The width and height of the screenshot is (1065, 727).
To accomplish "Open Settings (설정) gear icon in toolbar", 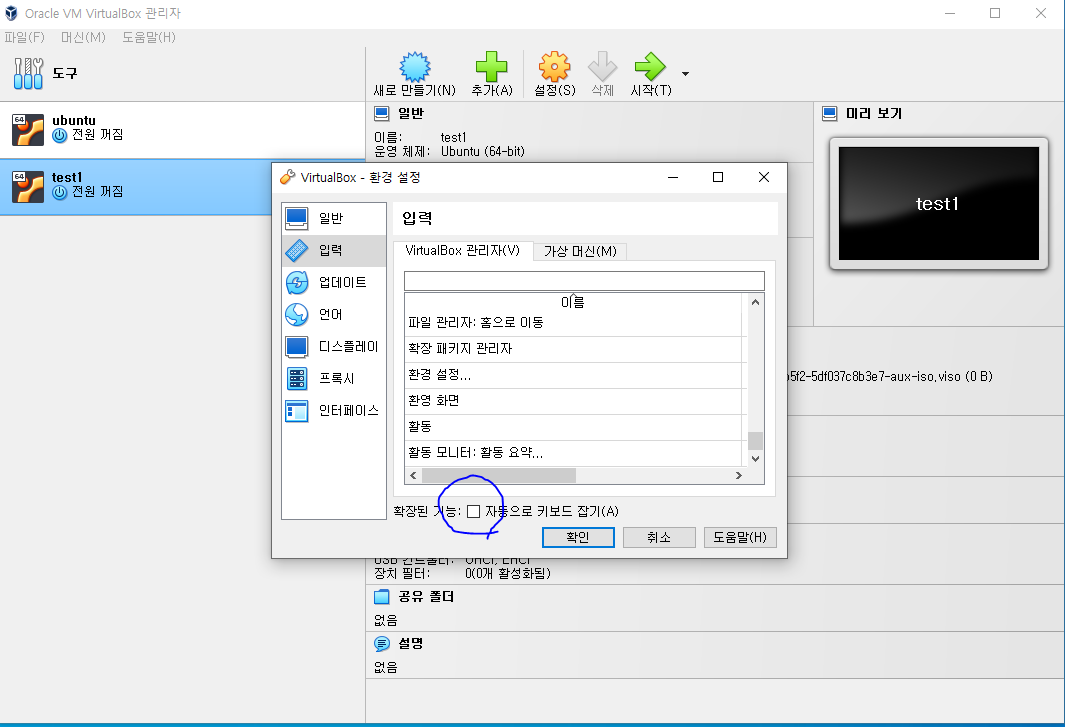I will (x=554, y=67).
